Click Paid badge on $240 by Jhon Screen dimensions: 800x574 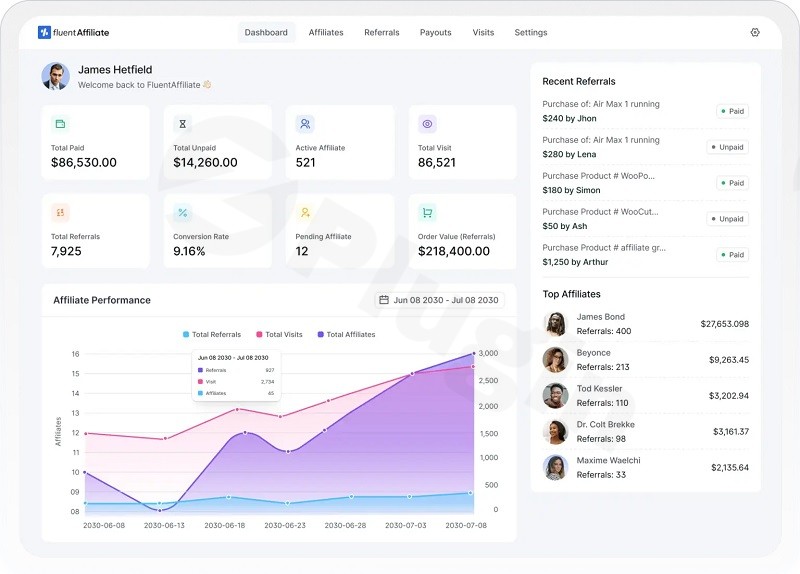coord(732,111)
